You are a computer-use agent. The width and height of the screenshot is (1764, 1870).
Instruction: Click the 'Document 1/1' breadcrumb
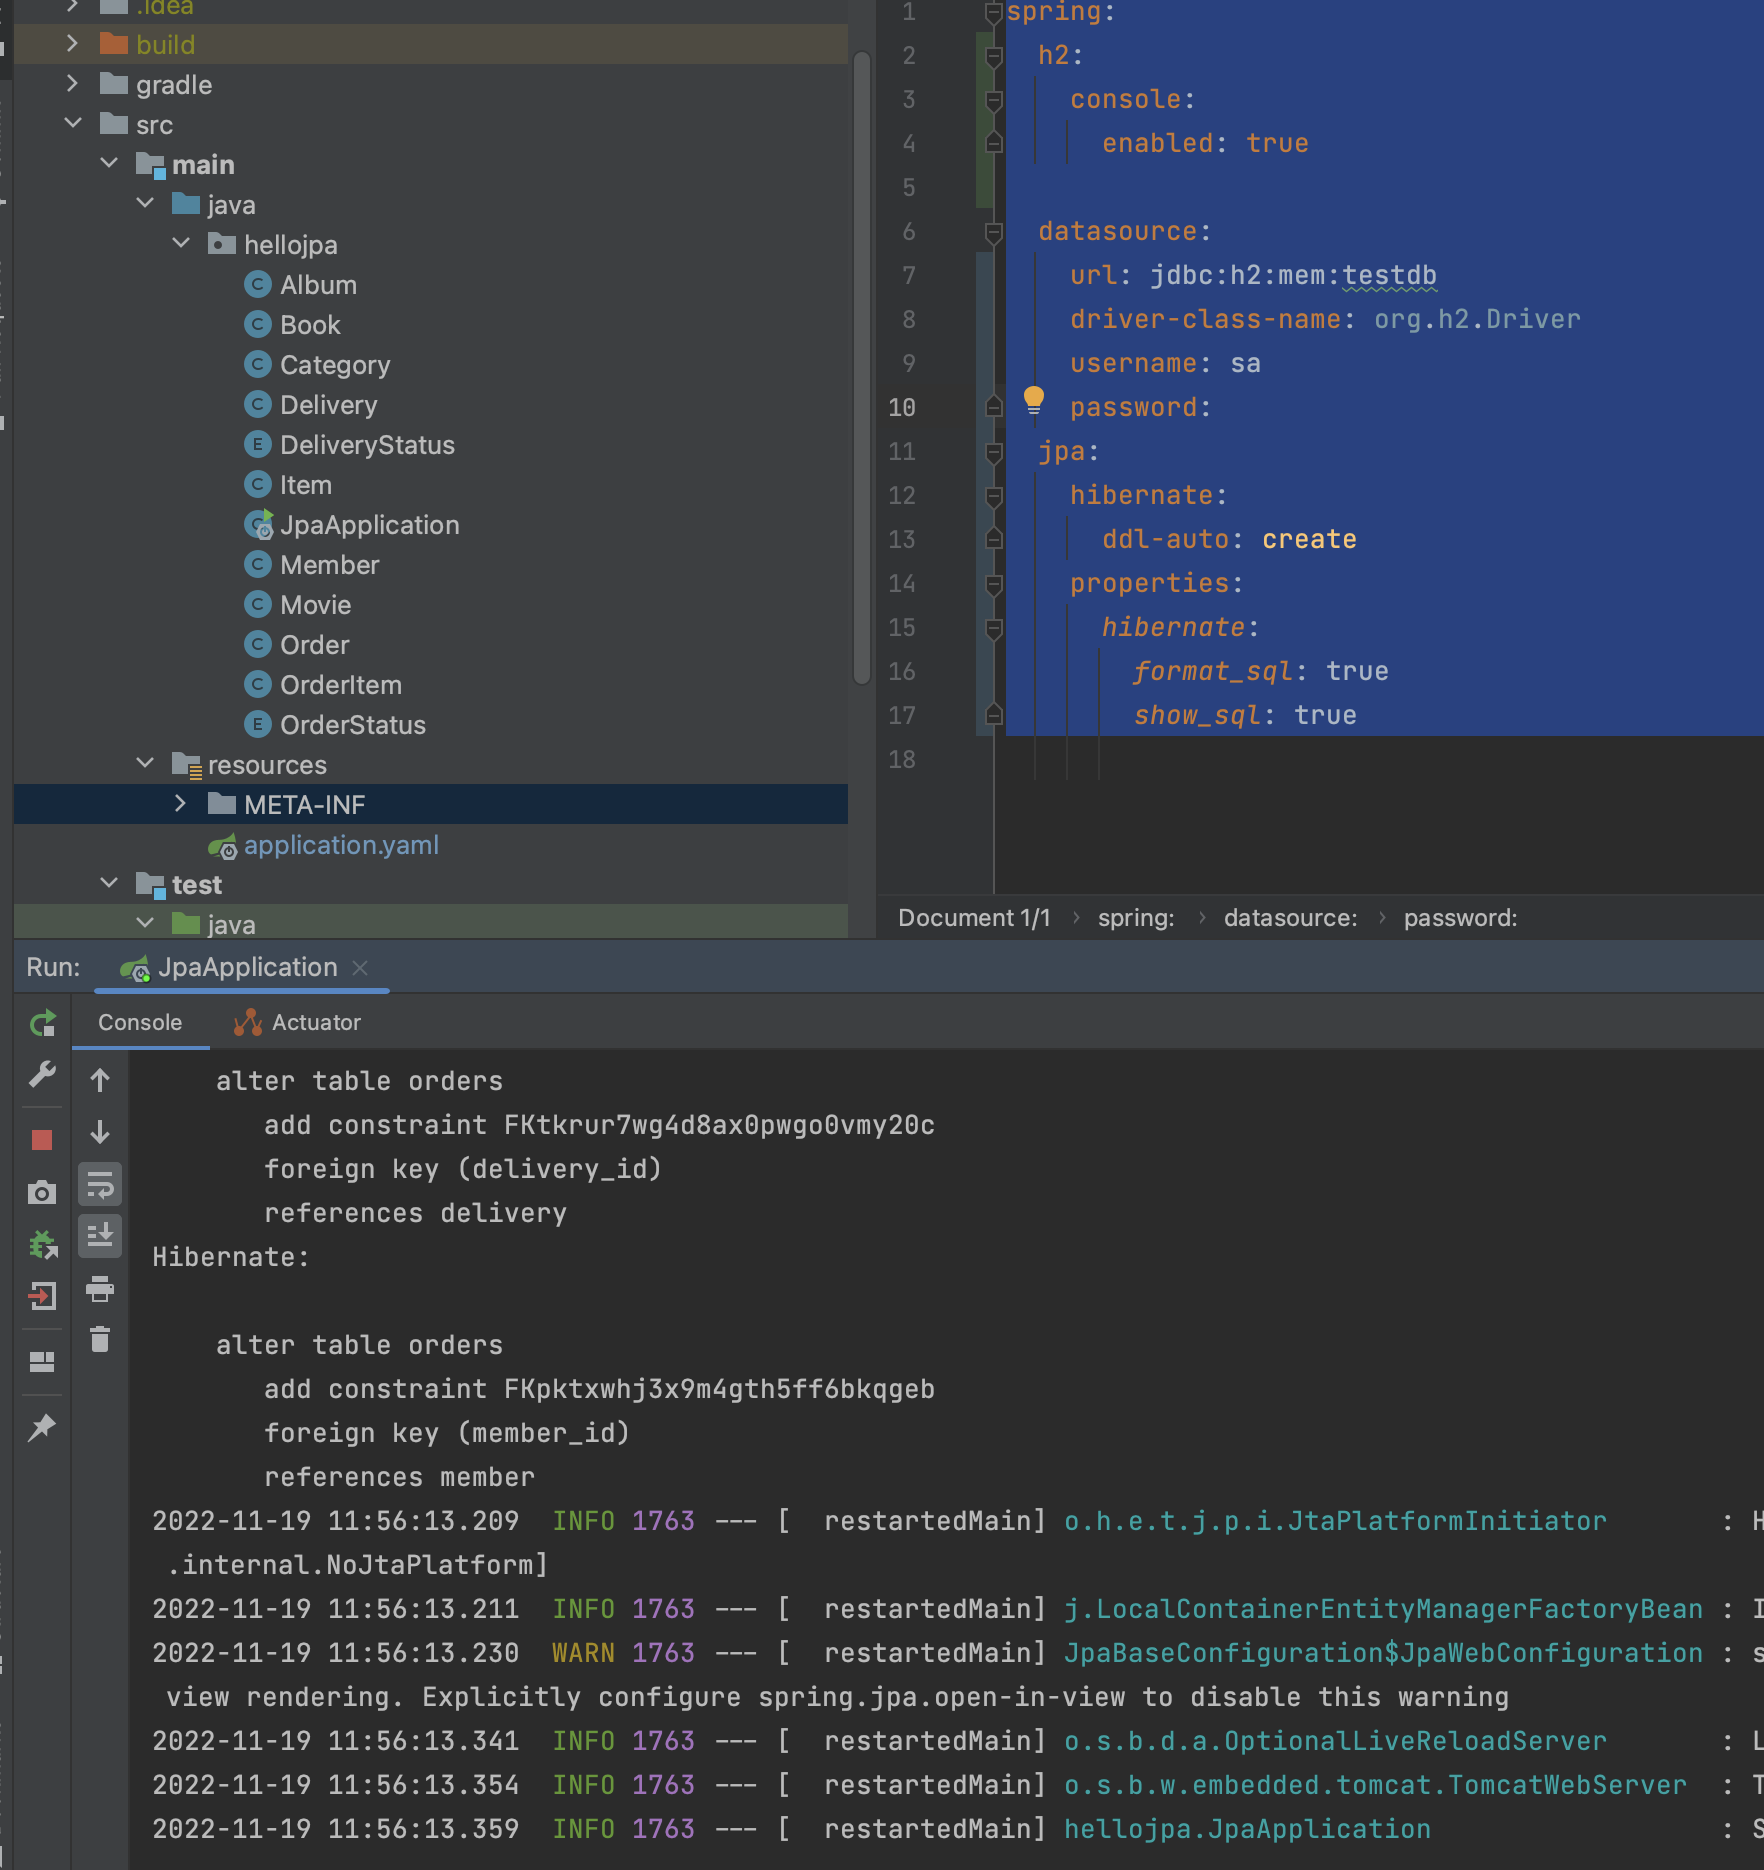(x=974, y=918)
